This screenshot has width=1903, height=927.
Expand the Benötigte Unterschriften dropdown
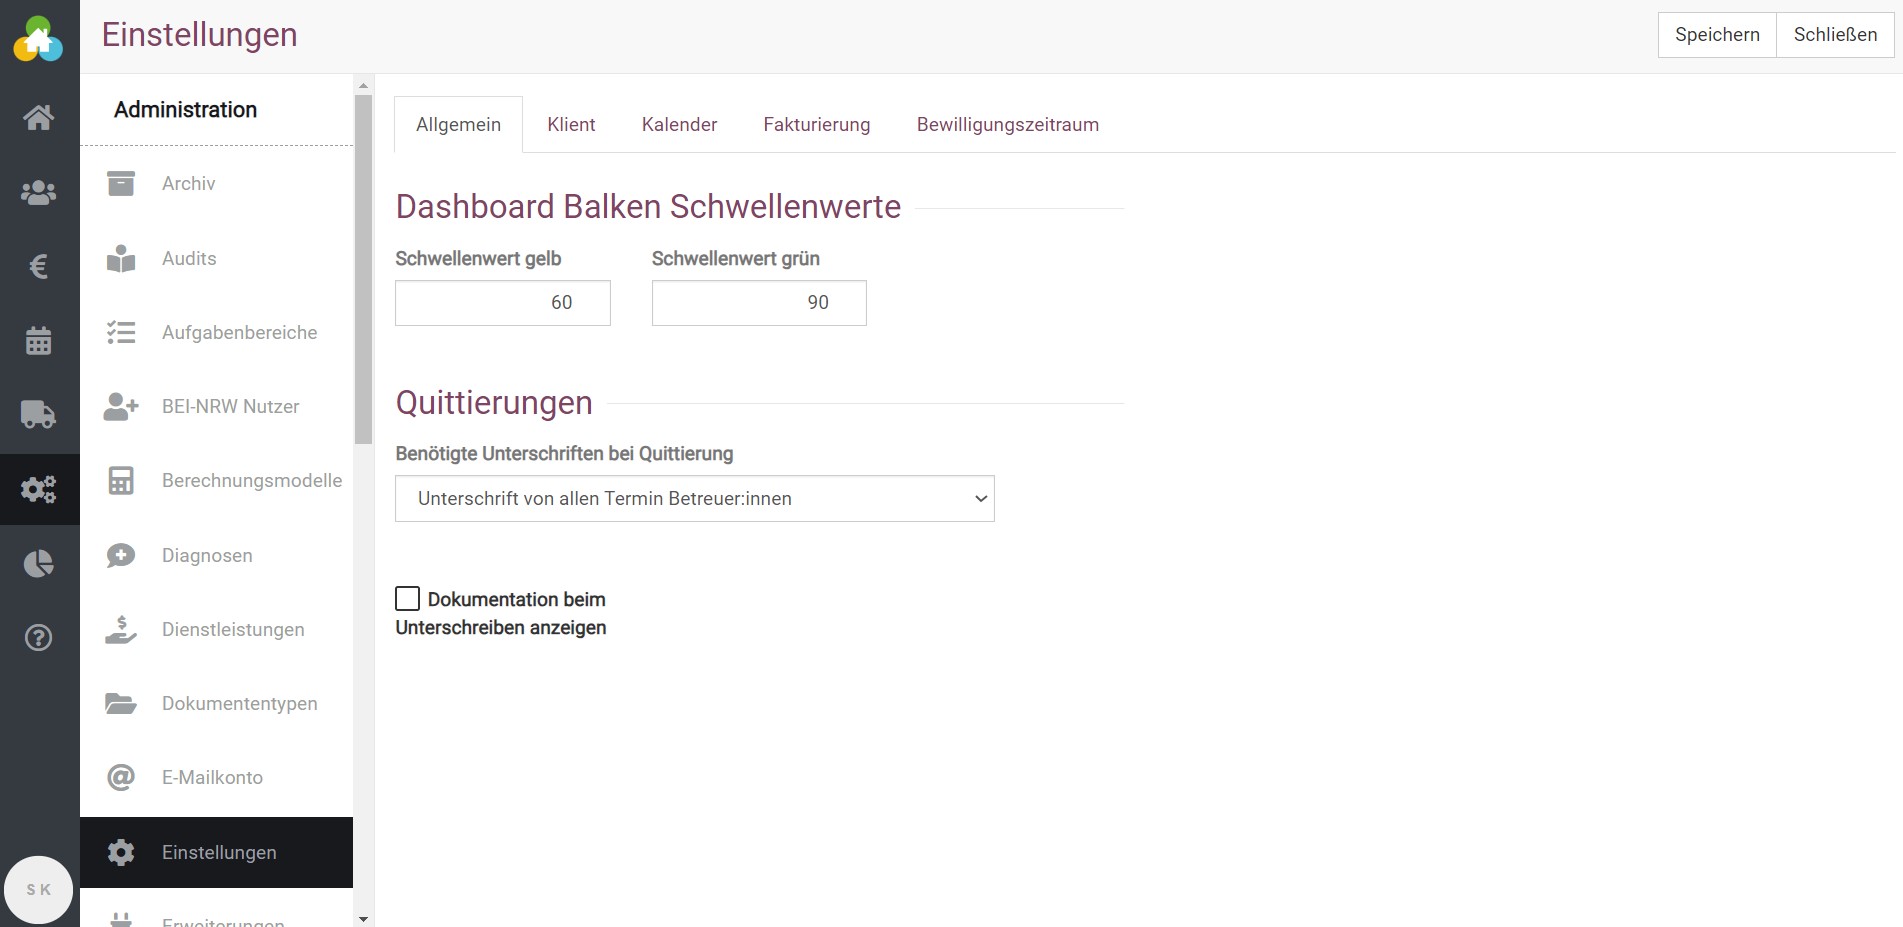pyautogui.click(x=694, y=499)
